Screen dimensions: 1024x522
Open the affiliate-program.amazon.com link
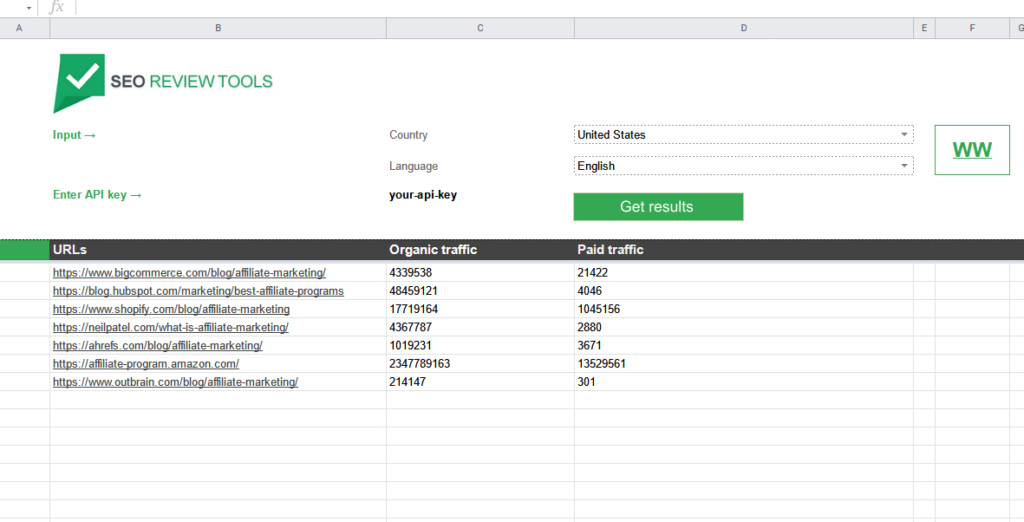click(146, 364)
